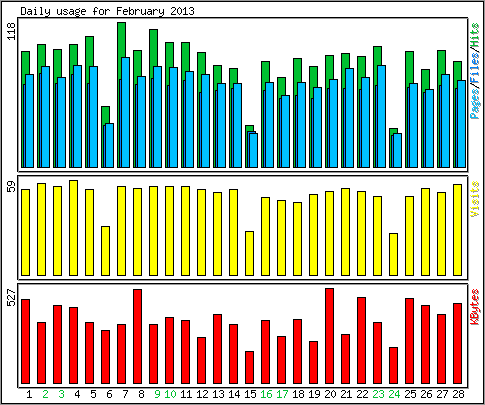Click the red KBytes bar for day 13
Screen dimensions: 485x405
point(217,349)
